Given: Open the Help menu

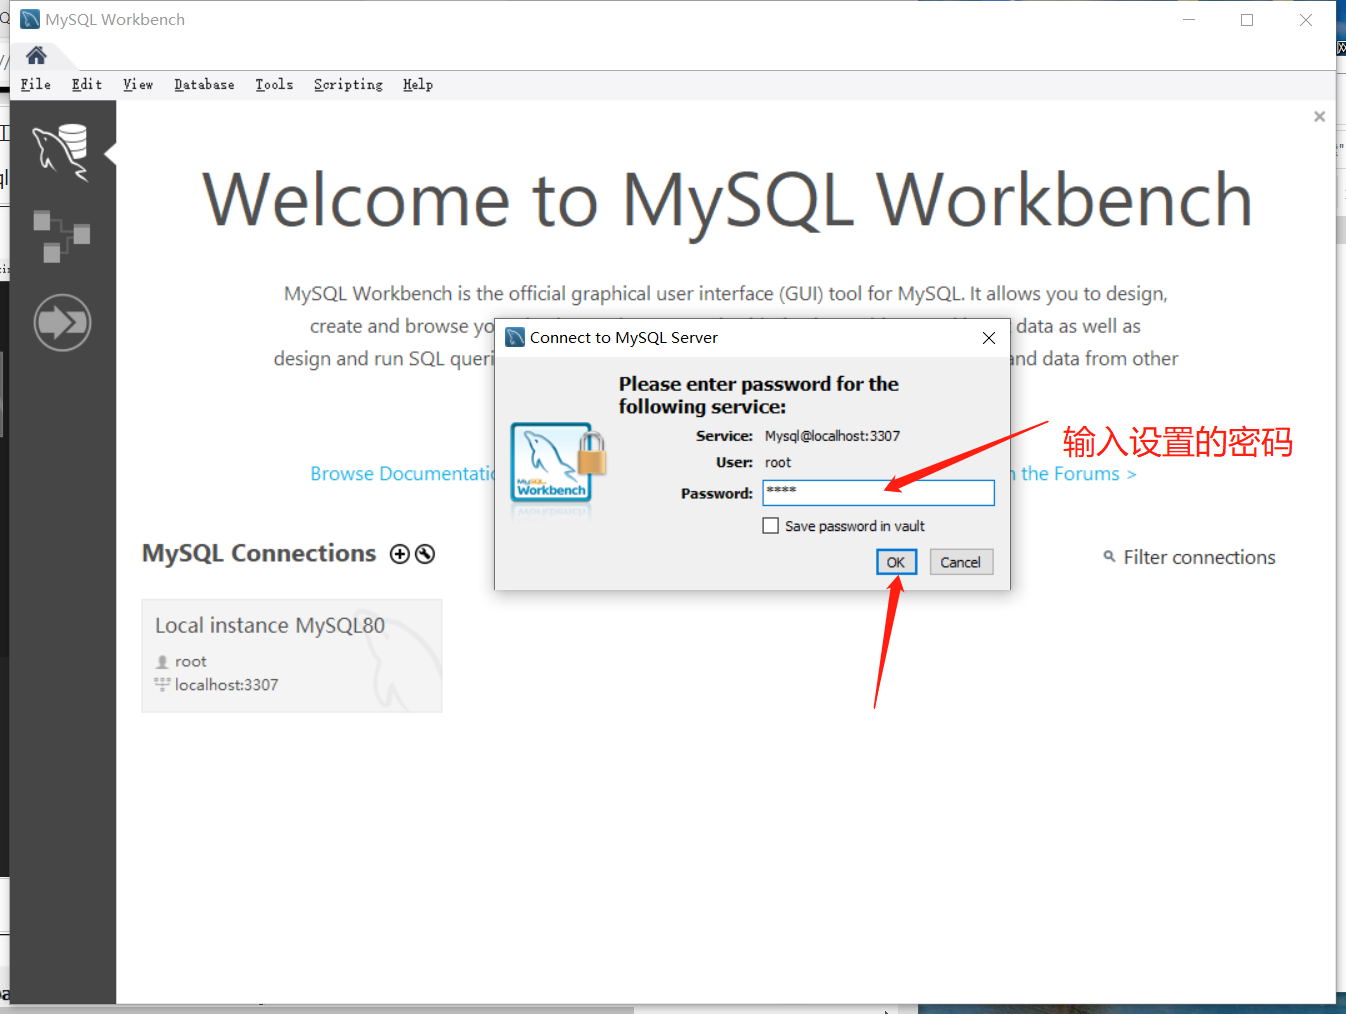Looking at the screenshot, I should click(x=418, y=85).
